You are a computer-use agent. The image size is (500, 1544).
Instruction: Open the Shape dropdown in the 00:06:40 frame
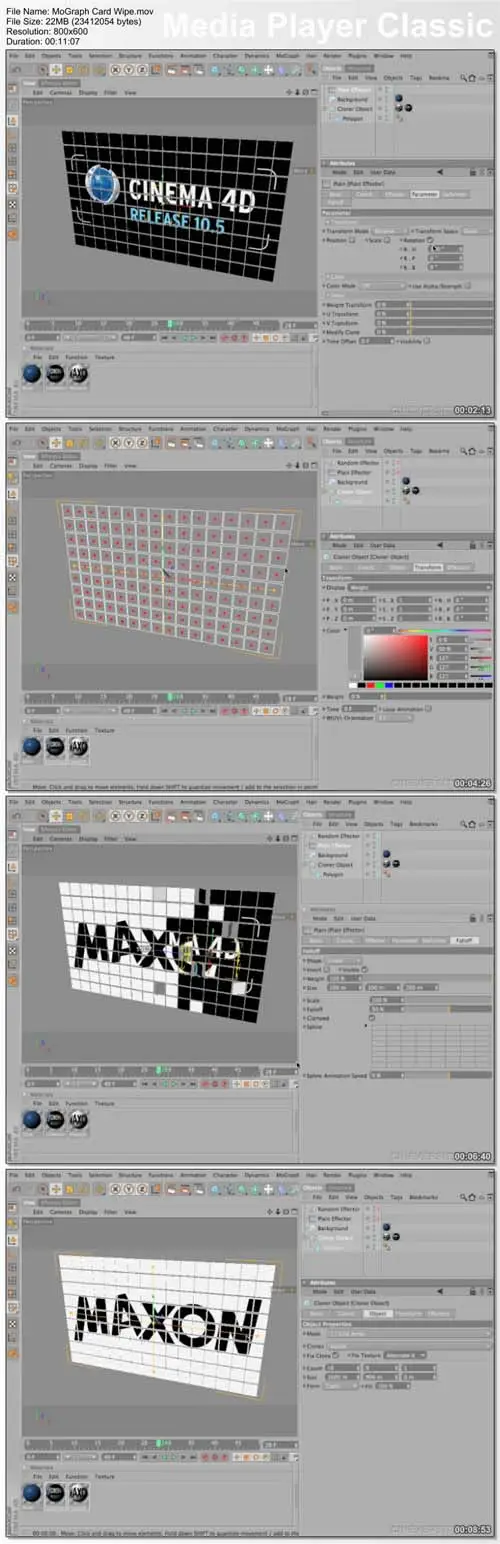click(x=343, y=961)
